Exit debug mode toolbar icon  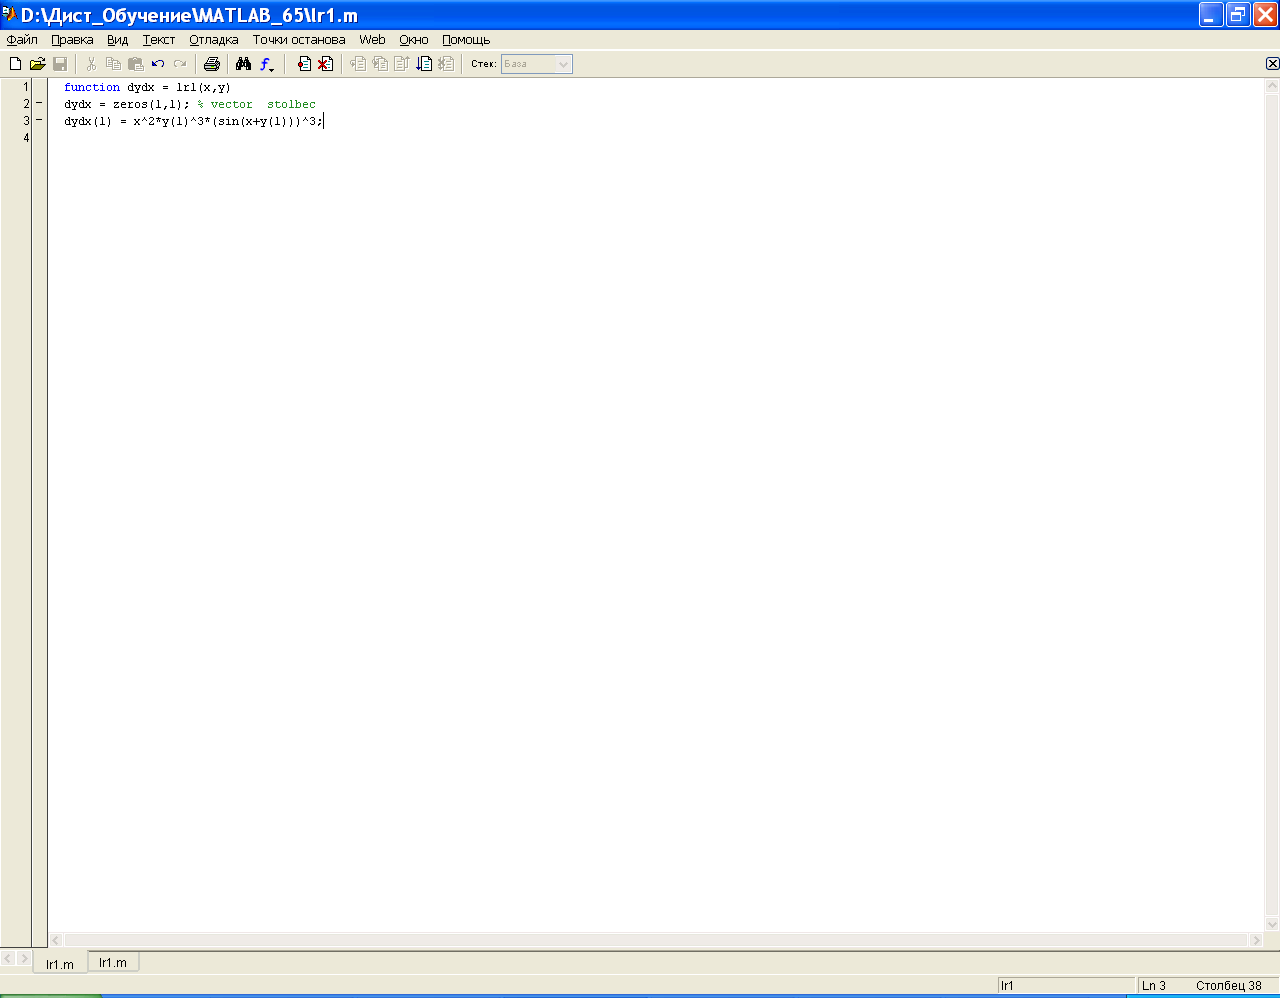coord(446,64)
